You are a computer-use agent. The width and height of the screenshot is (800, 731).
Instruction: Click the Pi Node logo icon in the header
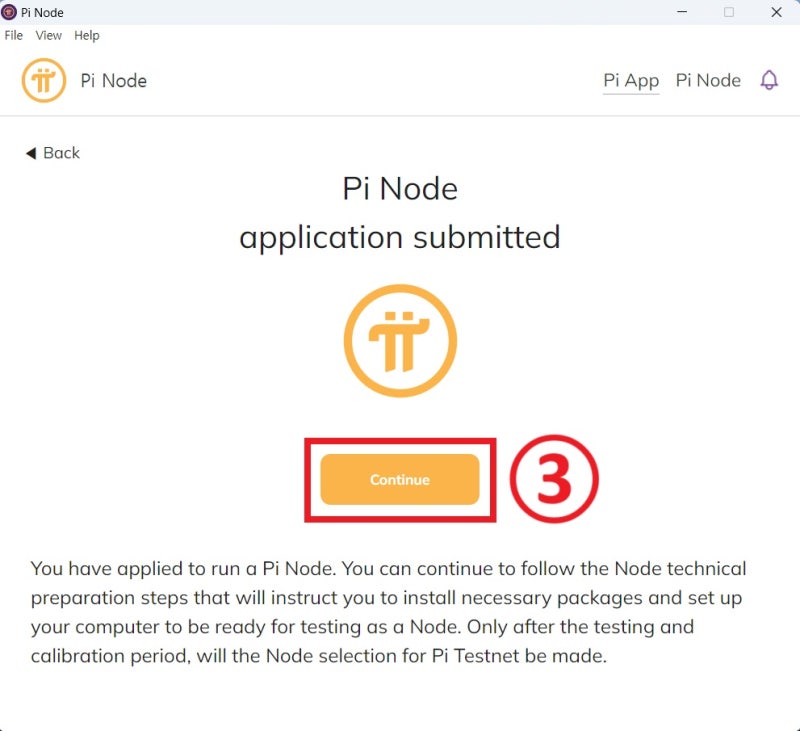click(x=42, y=80)
